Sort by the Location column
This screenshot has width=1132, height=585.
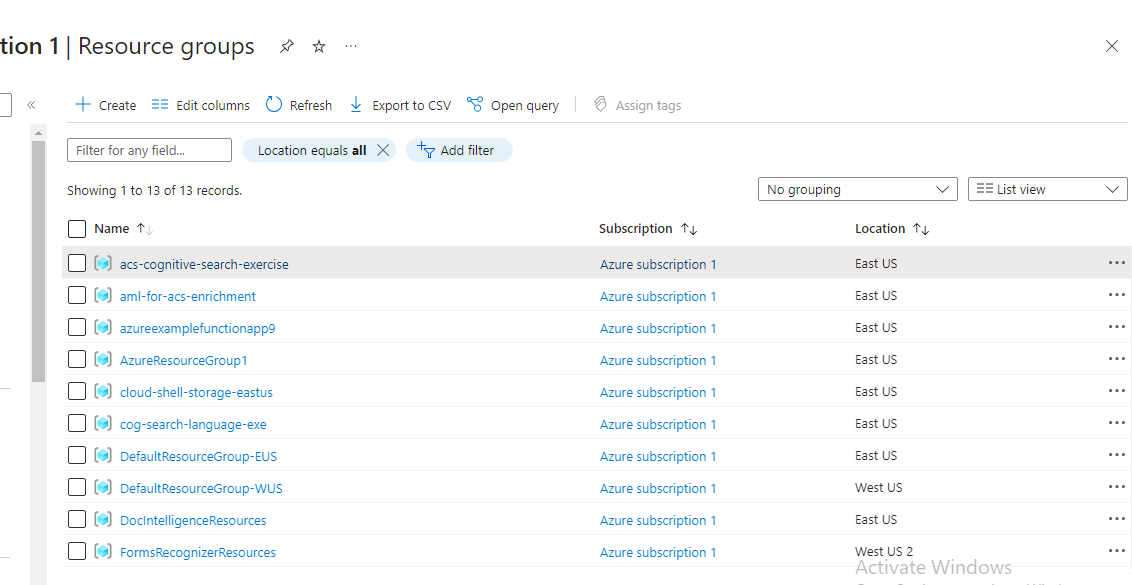[x=892, y=228]
